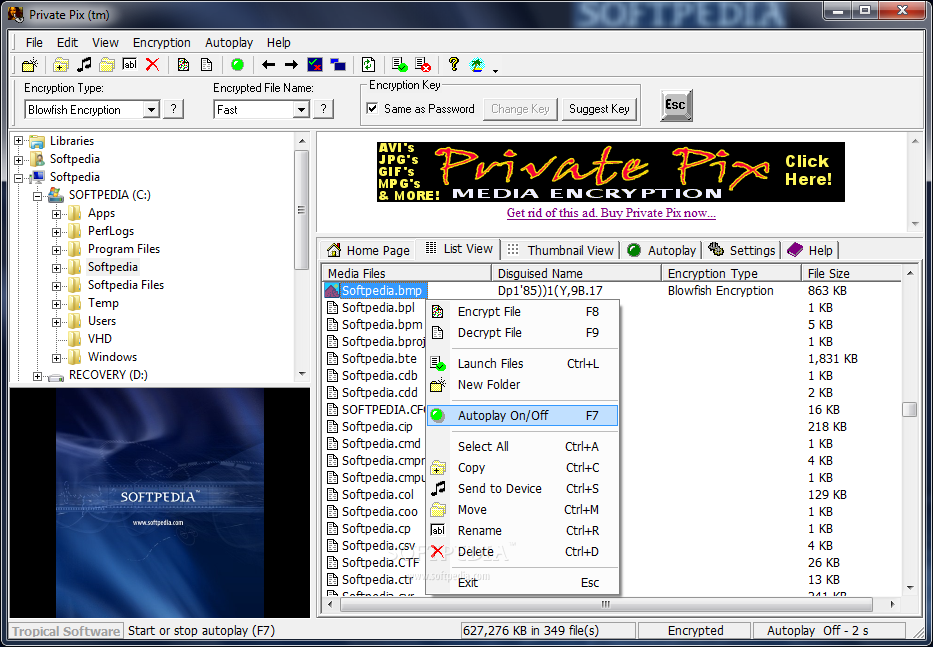Click the file list vertical scrollbar thumb
The width and height of the screenshot is (933, 647).
tap(909, 410)
